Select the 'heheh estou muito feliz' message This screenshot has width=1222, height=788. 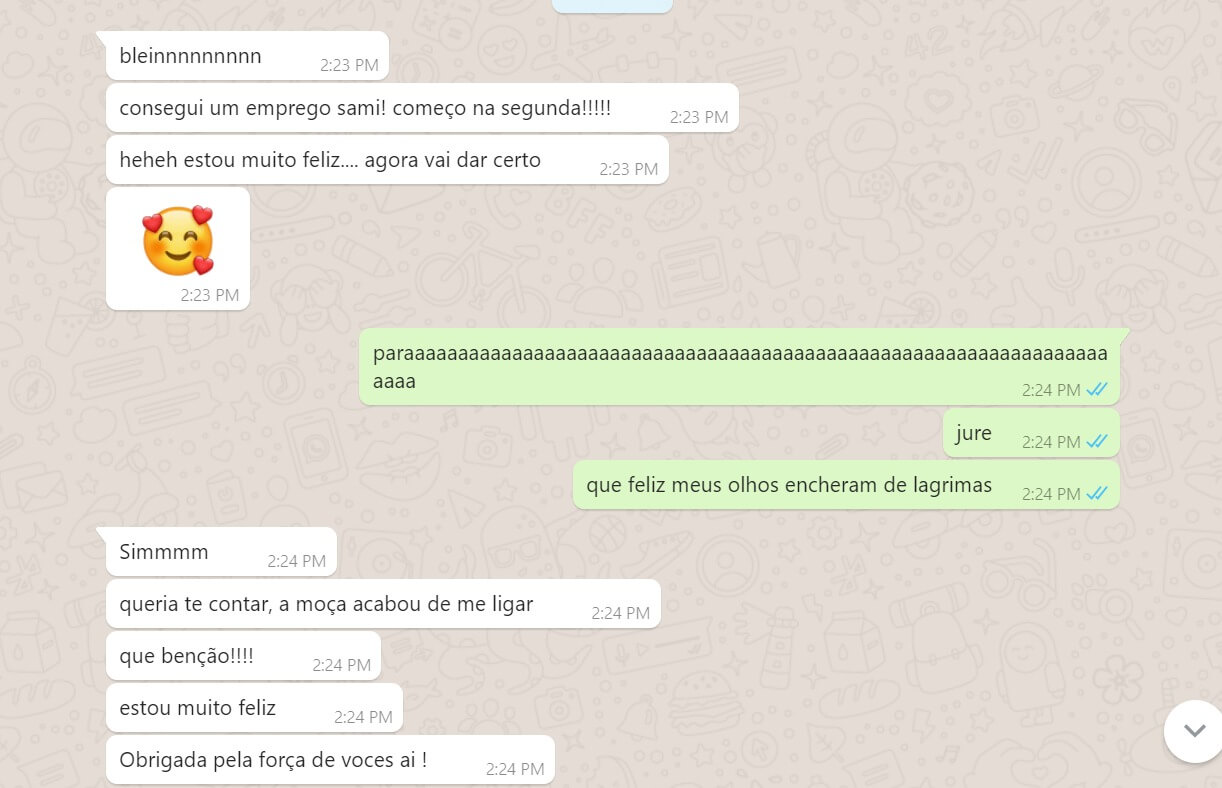coord(387,160)
